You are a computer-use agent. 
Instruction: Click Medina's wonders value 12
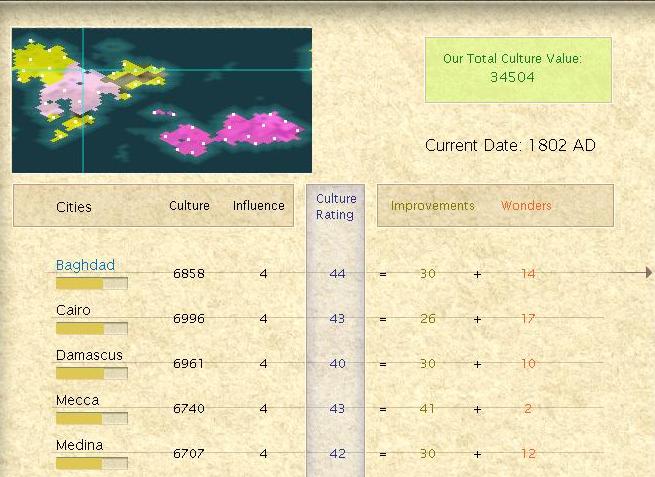(528, 453)
